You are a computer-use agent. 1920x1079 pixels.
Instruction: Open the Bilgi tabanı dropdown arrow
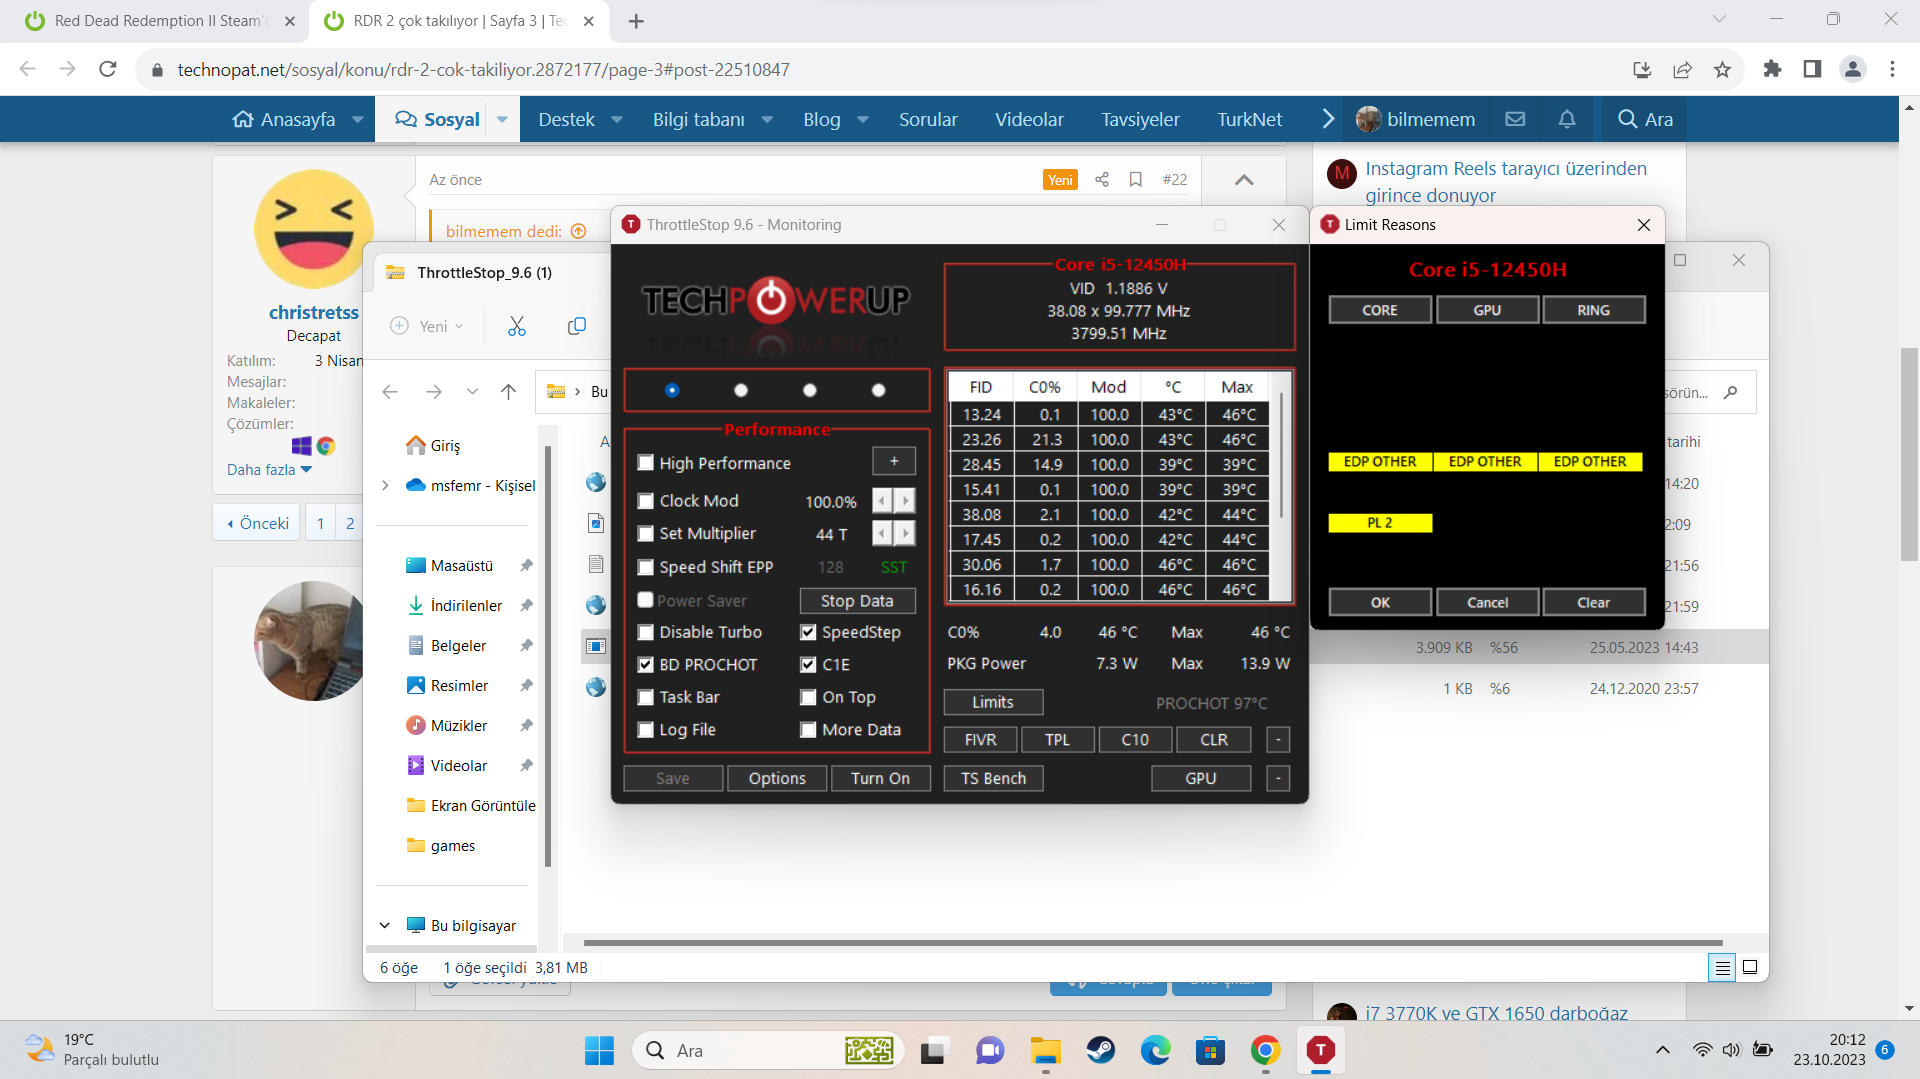click(x=767, y=119)
